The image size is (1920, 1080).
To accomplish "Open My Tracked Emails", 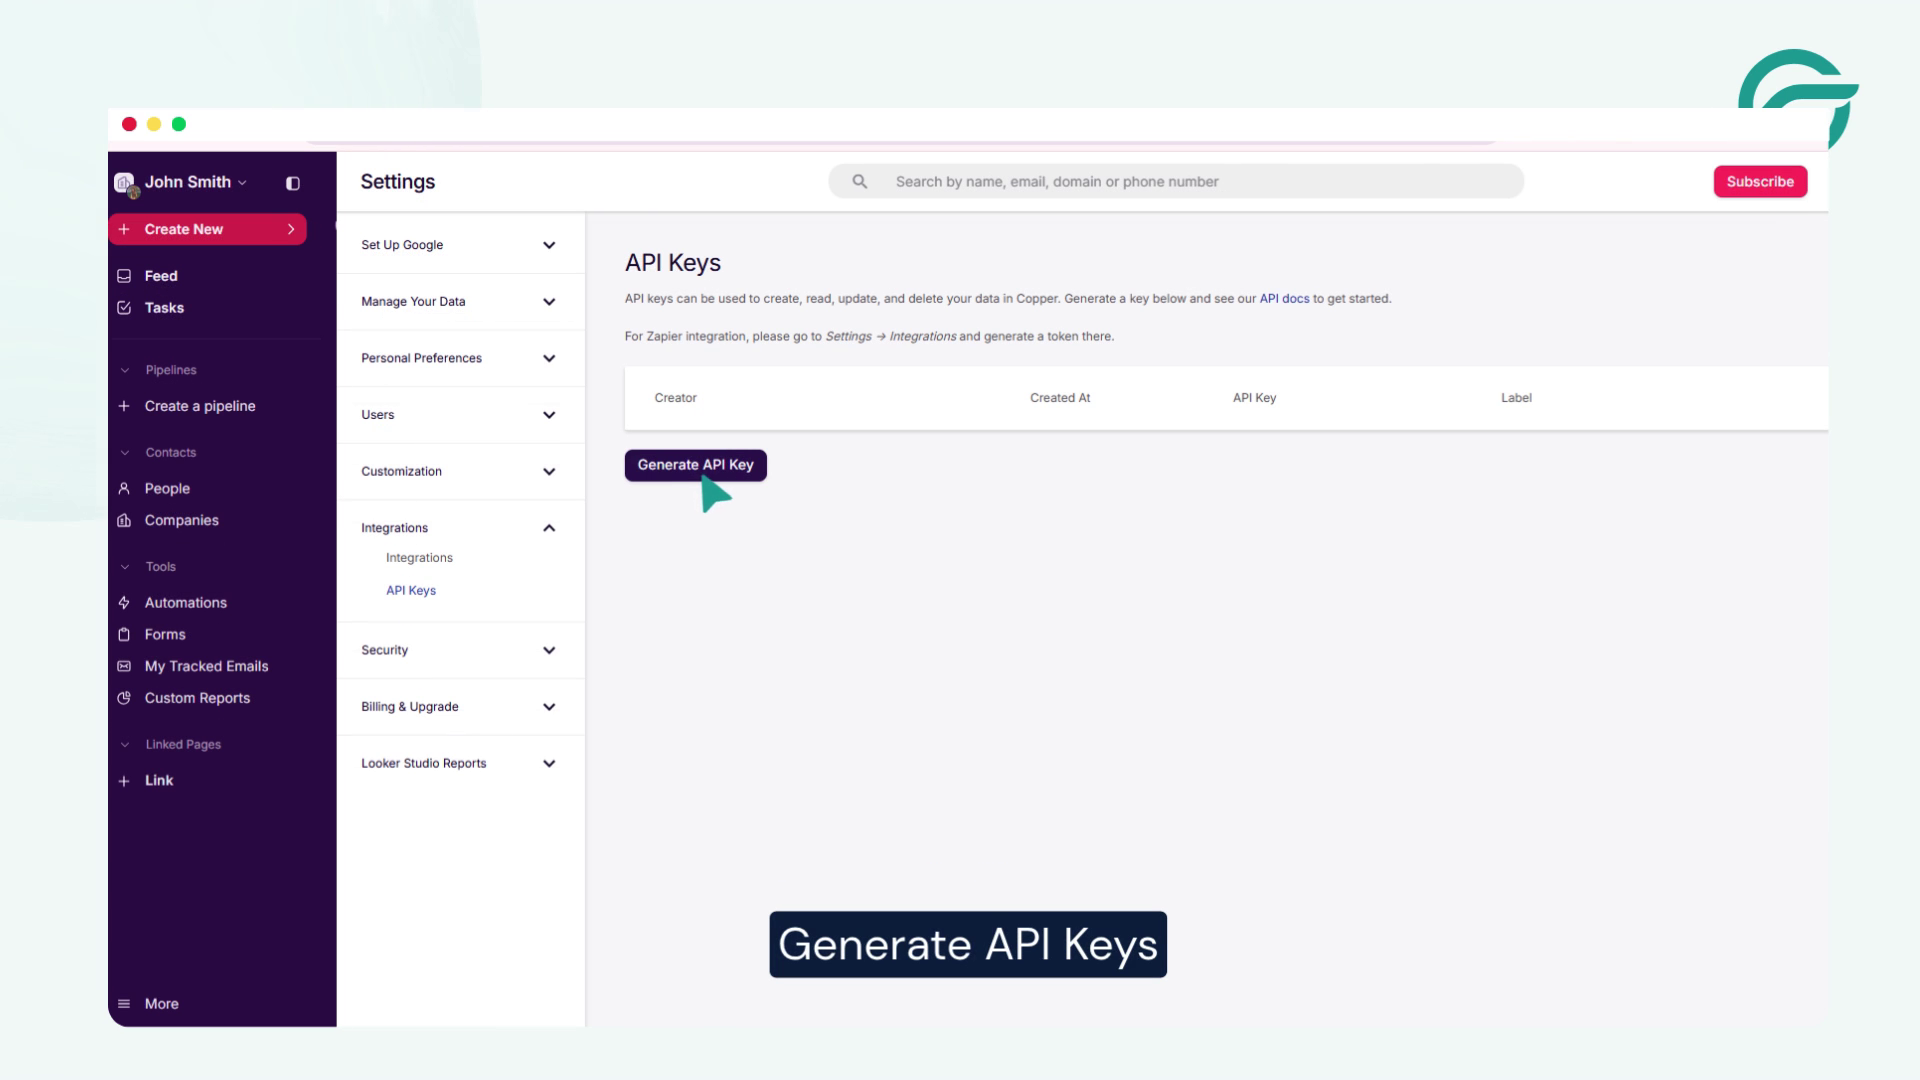I will pos(206,667).
